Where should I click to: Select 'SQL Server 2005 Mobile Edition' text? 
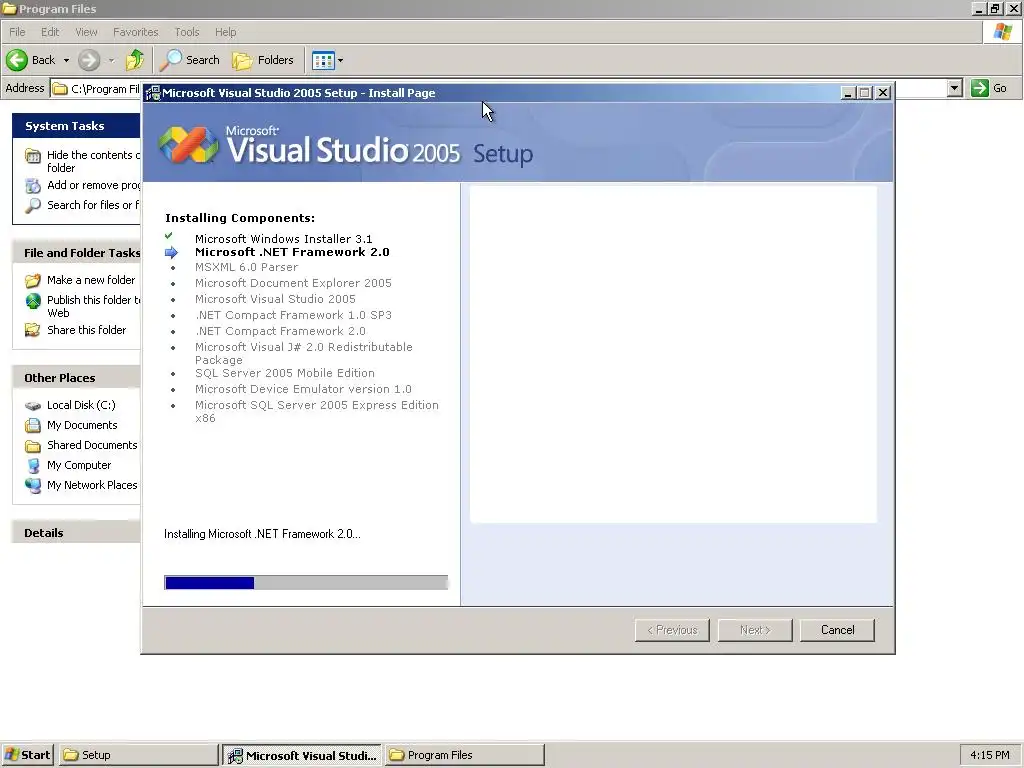285,373
